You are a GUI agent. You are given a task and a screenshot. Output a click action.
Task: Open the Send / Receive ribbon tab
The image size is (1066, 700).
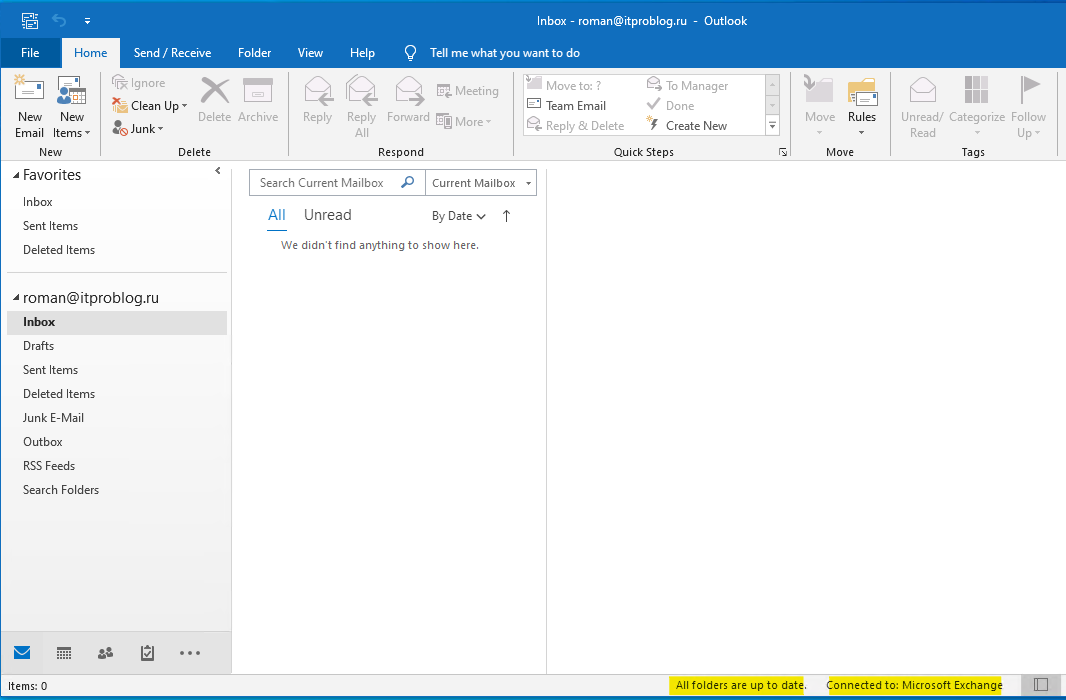(172, 53)
